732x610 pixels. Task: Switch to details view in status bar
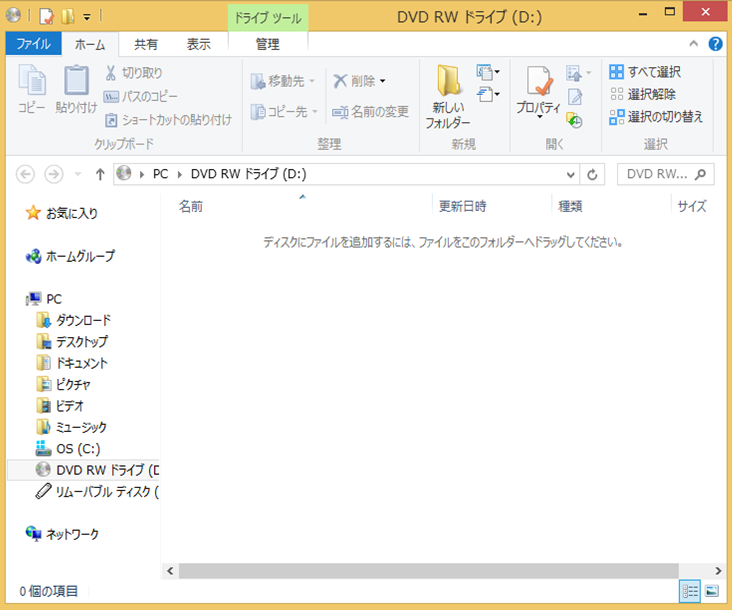point(690,591)
